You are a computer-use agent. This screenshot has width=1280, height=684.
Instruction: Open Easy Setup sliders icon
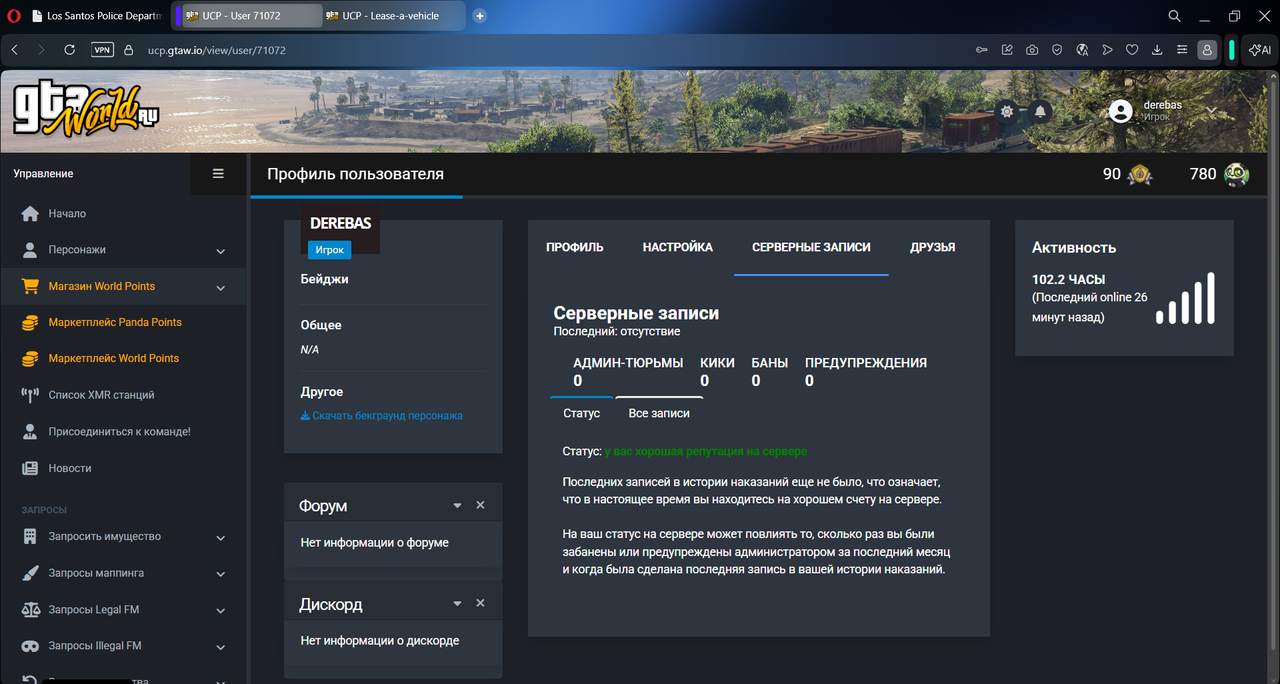(x=1182, y=49)
